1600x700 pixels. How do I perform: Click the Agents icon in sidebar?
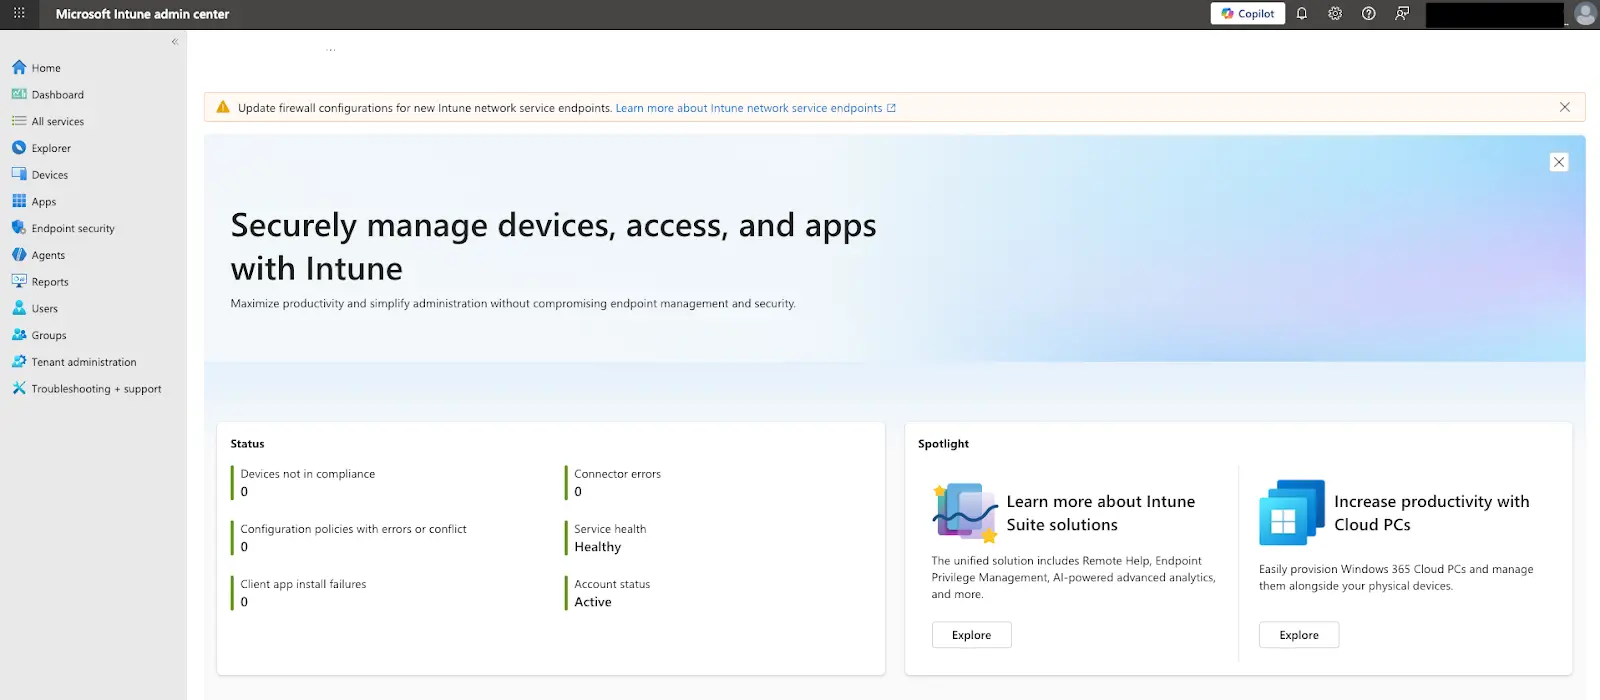click(x=19, y=255)
